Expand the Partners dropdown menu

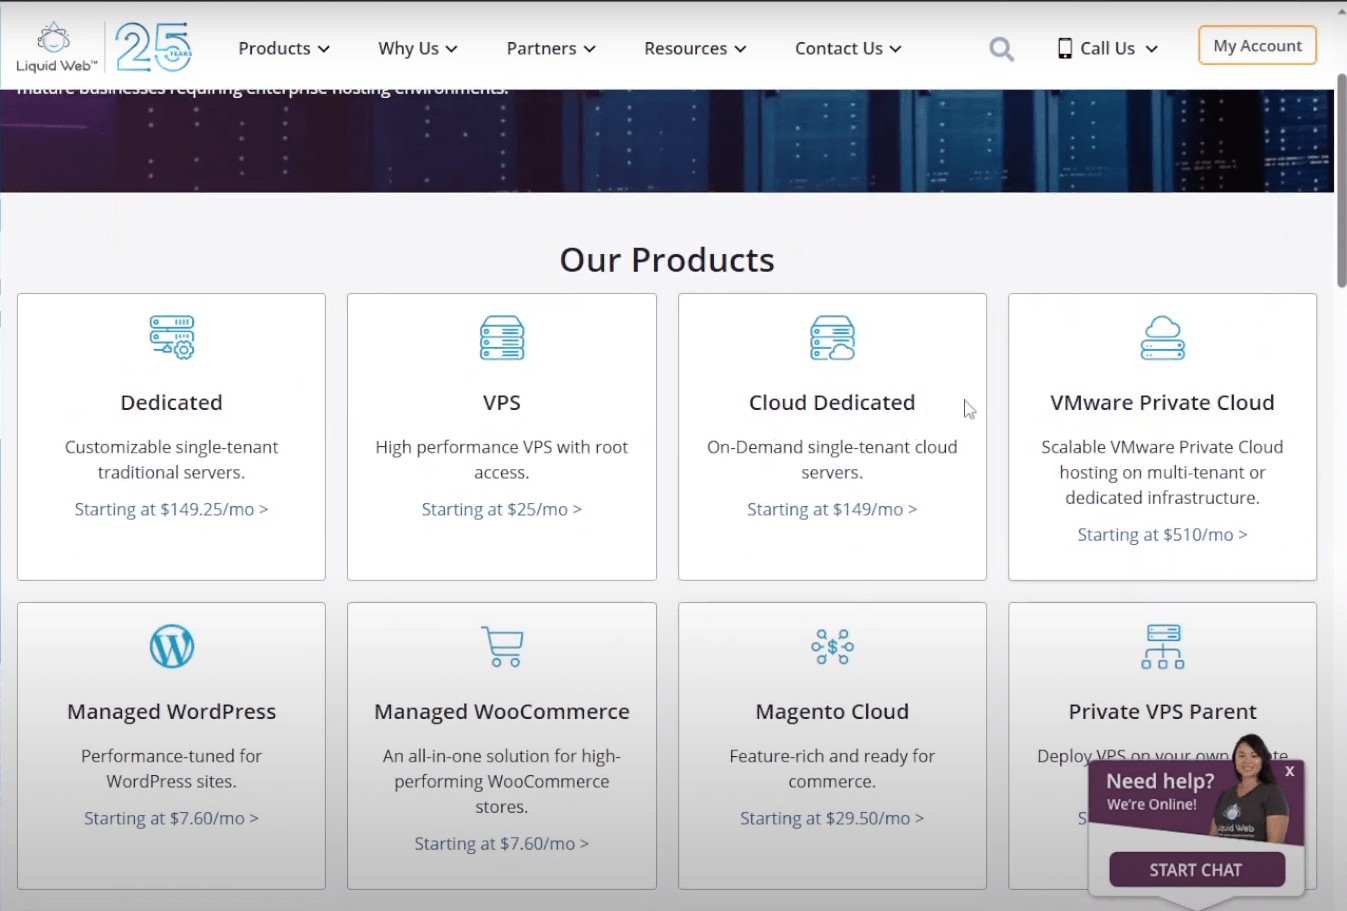point(551,48)
